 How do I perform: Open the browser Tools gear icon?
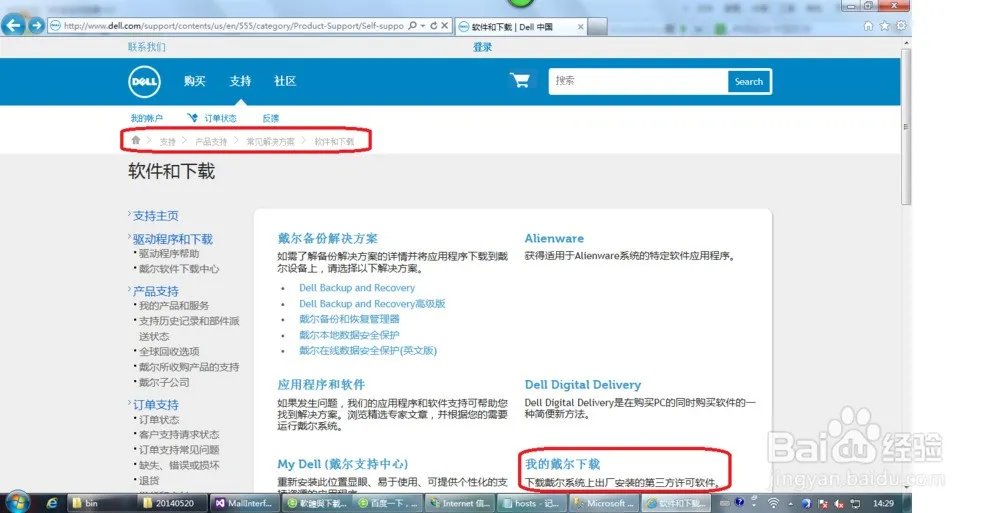(x=901, y=26)
